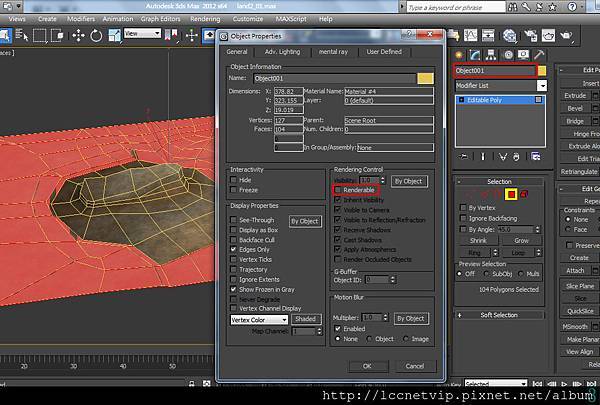This screenshot has height=405, width=600.
Task: Open the Hierarchy command panel tab
Action: [x=490, y=54]
